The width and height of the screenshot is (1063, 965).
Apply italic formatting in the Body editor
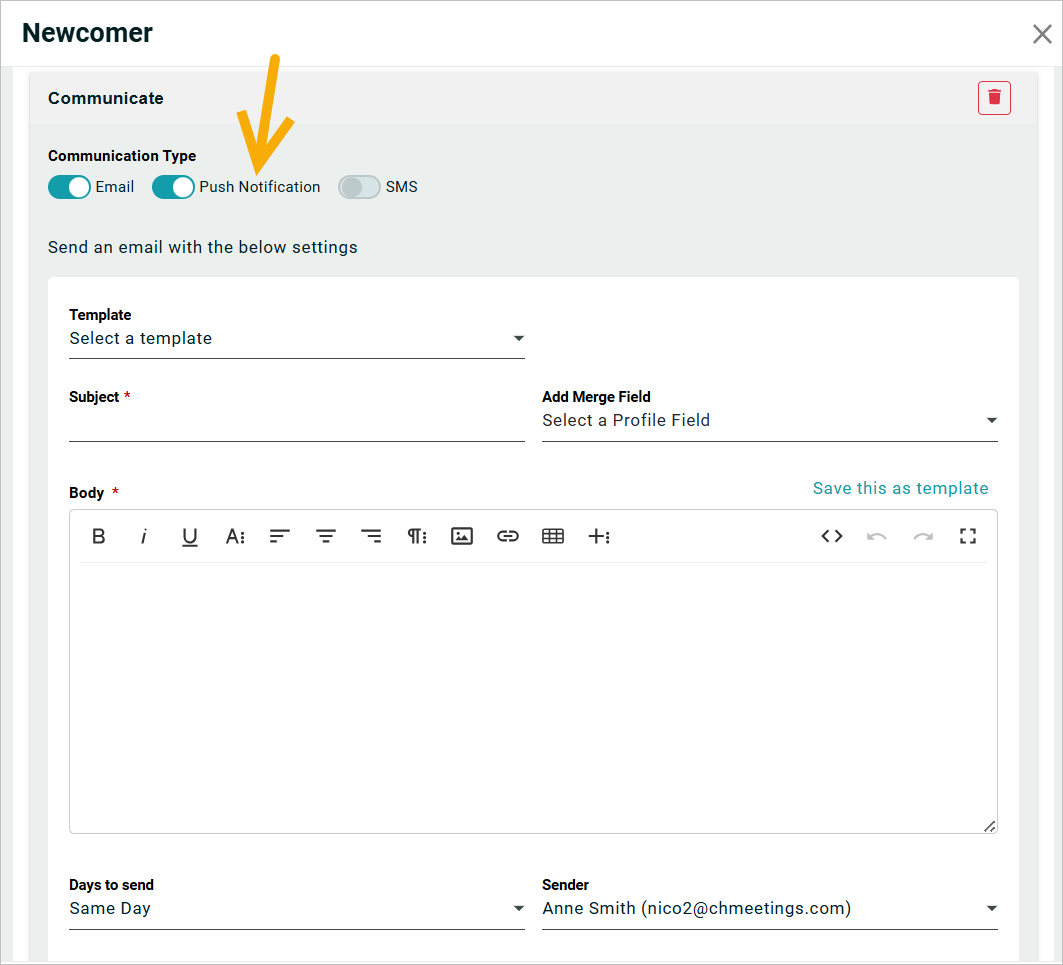tap(144, 536)
